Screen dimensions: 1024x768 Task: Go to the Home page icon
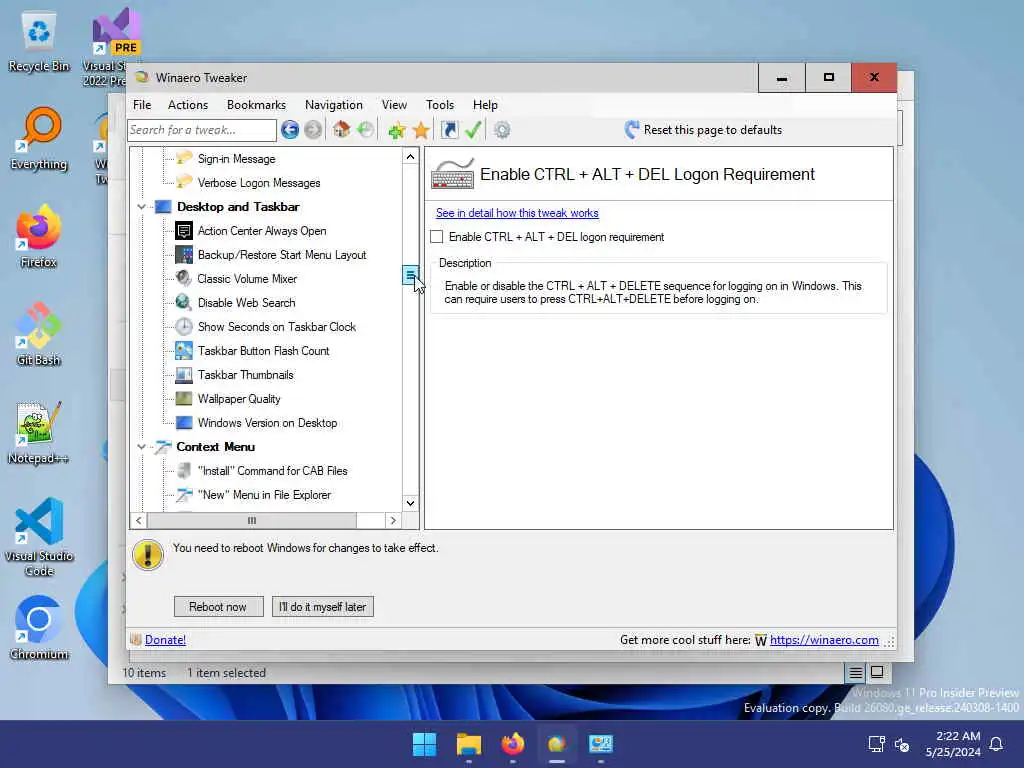point(341,129)
